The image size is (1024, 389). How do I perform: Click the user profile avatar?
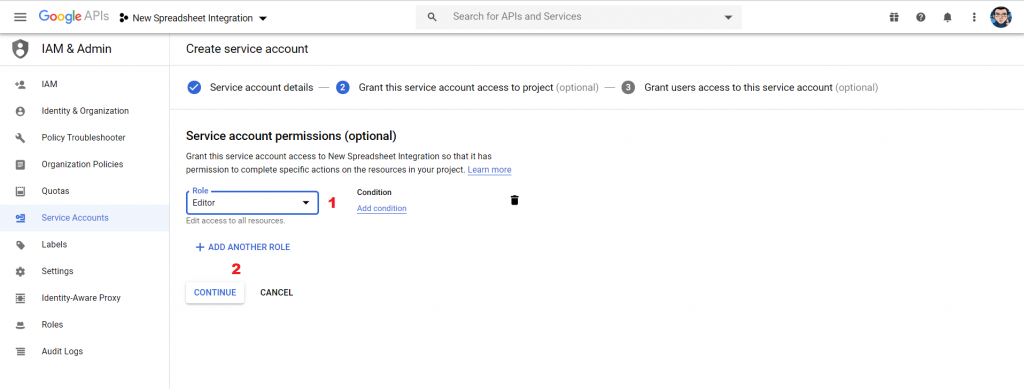1000,18
